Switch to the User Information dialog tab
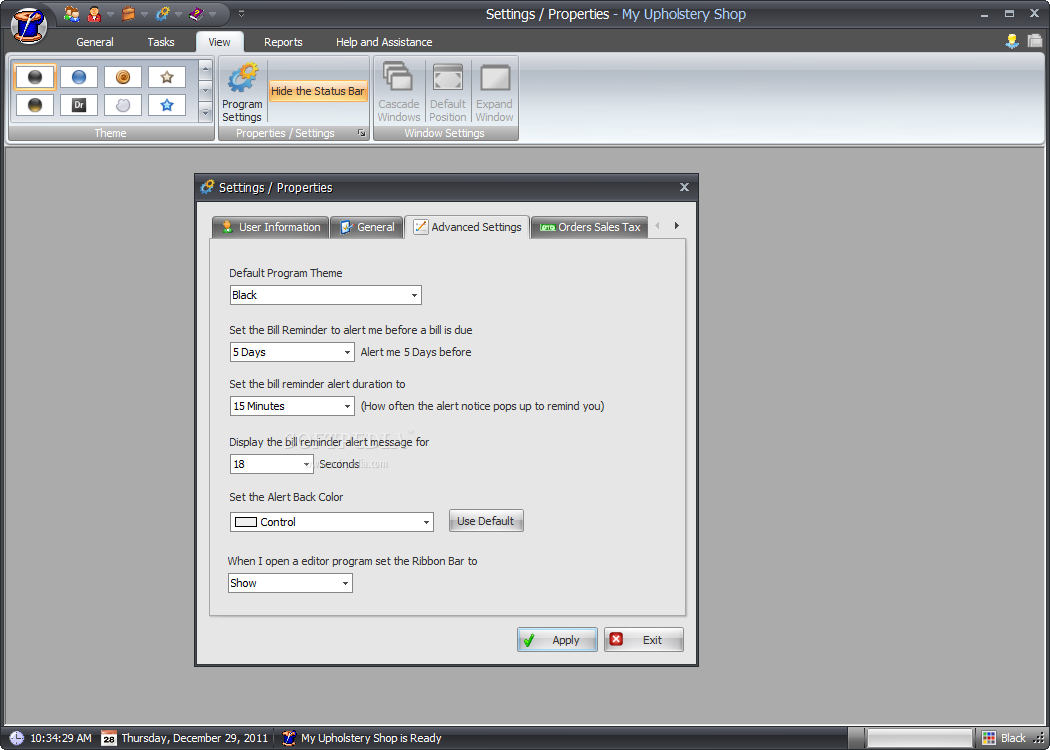1050x750 pixels. (271, 227)
